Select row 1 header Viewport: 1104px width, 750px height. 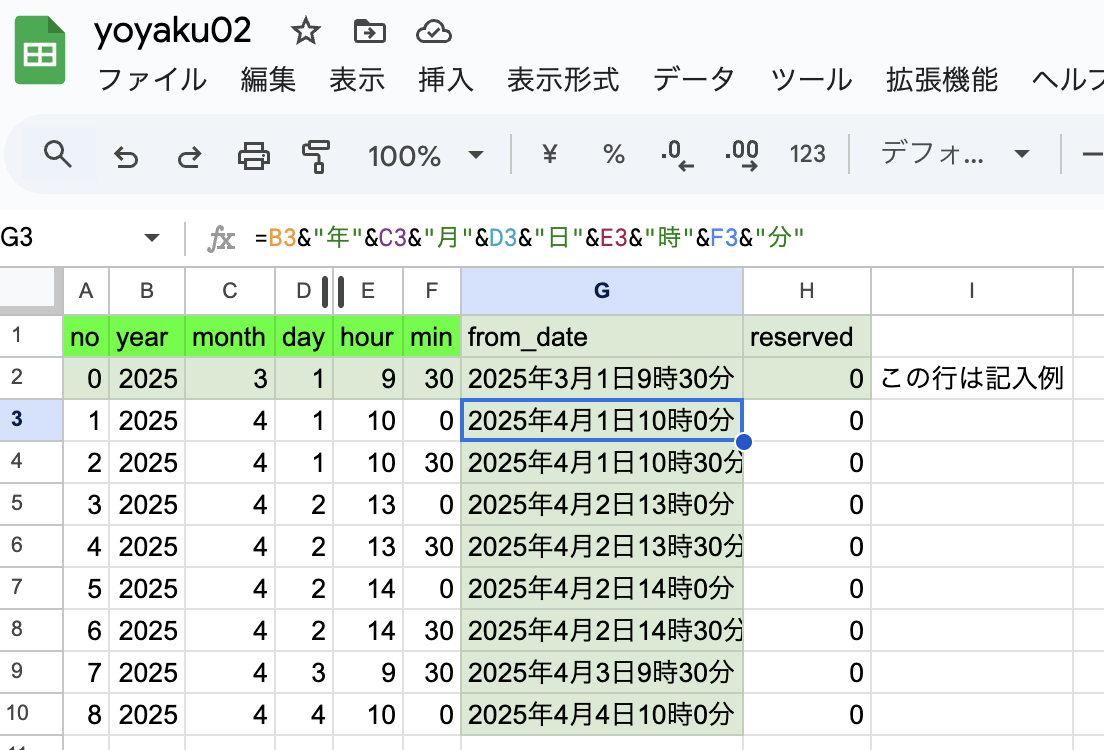pos(31,335)
